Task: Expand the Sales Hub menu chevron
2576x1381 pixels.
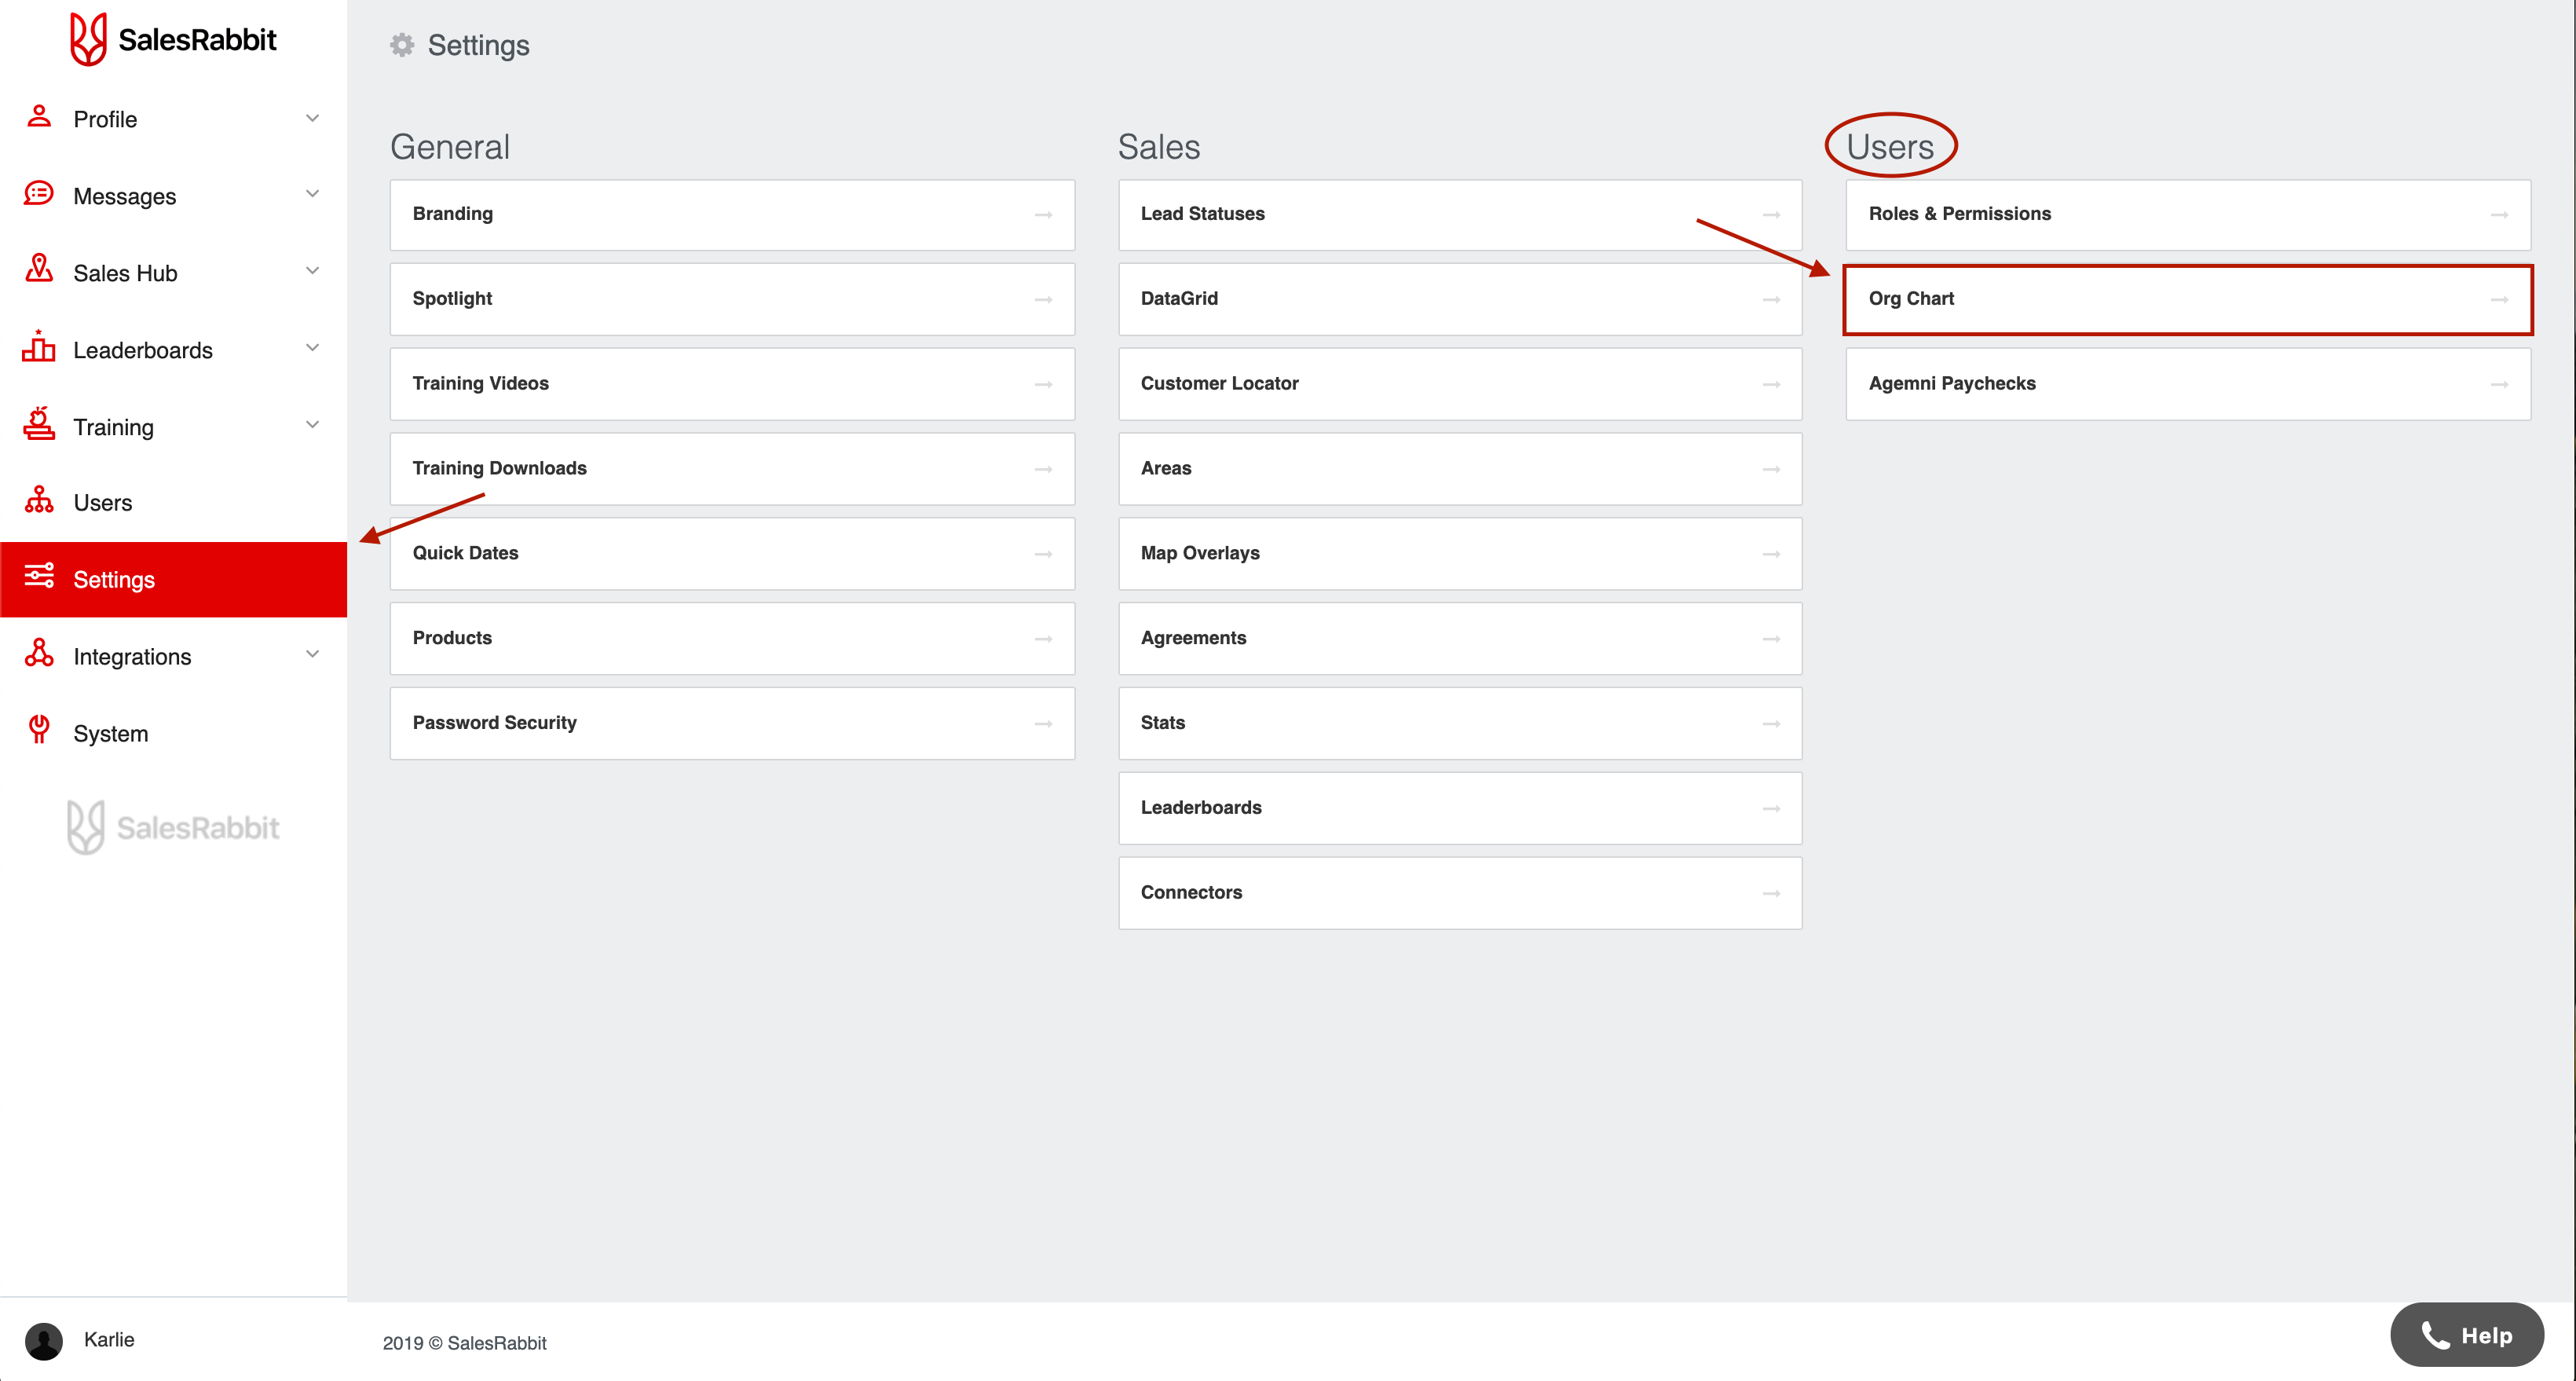Action: [x=312, y=271]
